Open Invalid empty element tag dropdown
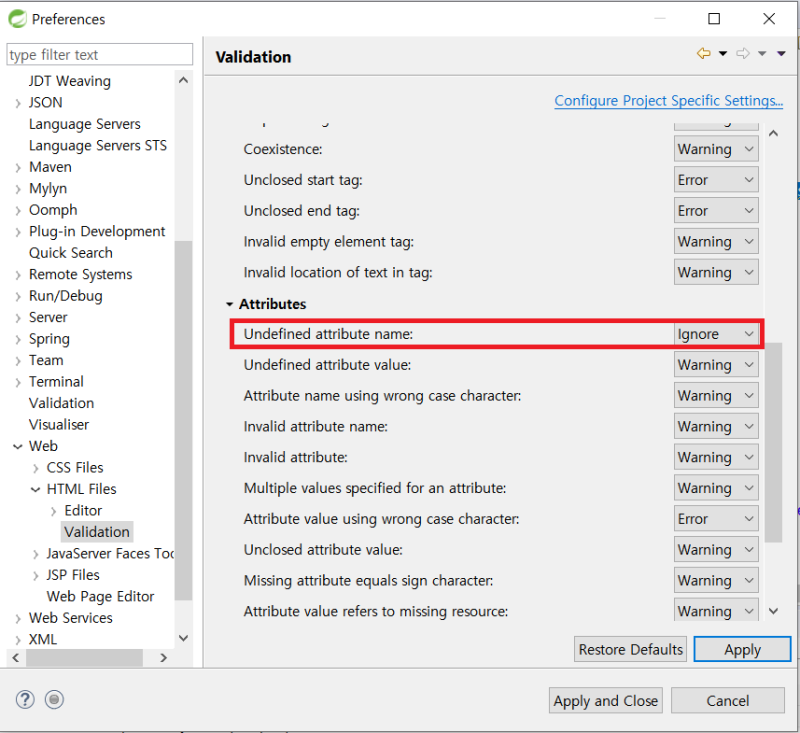 716,242
